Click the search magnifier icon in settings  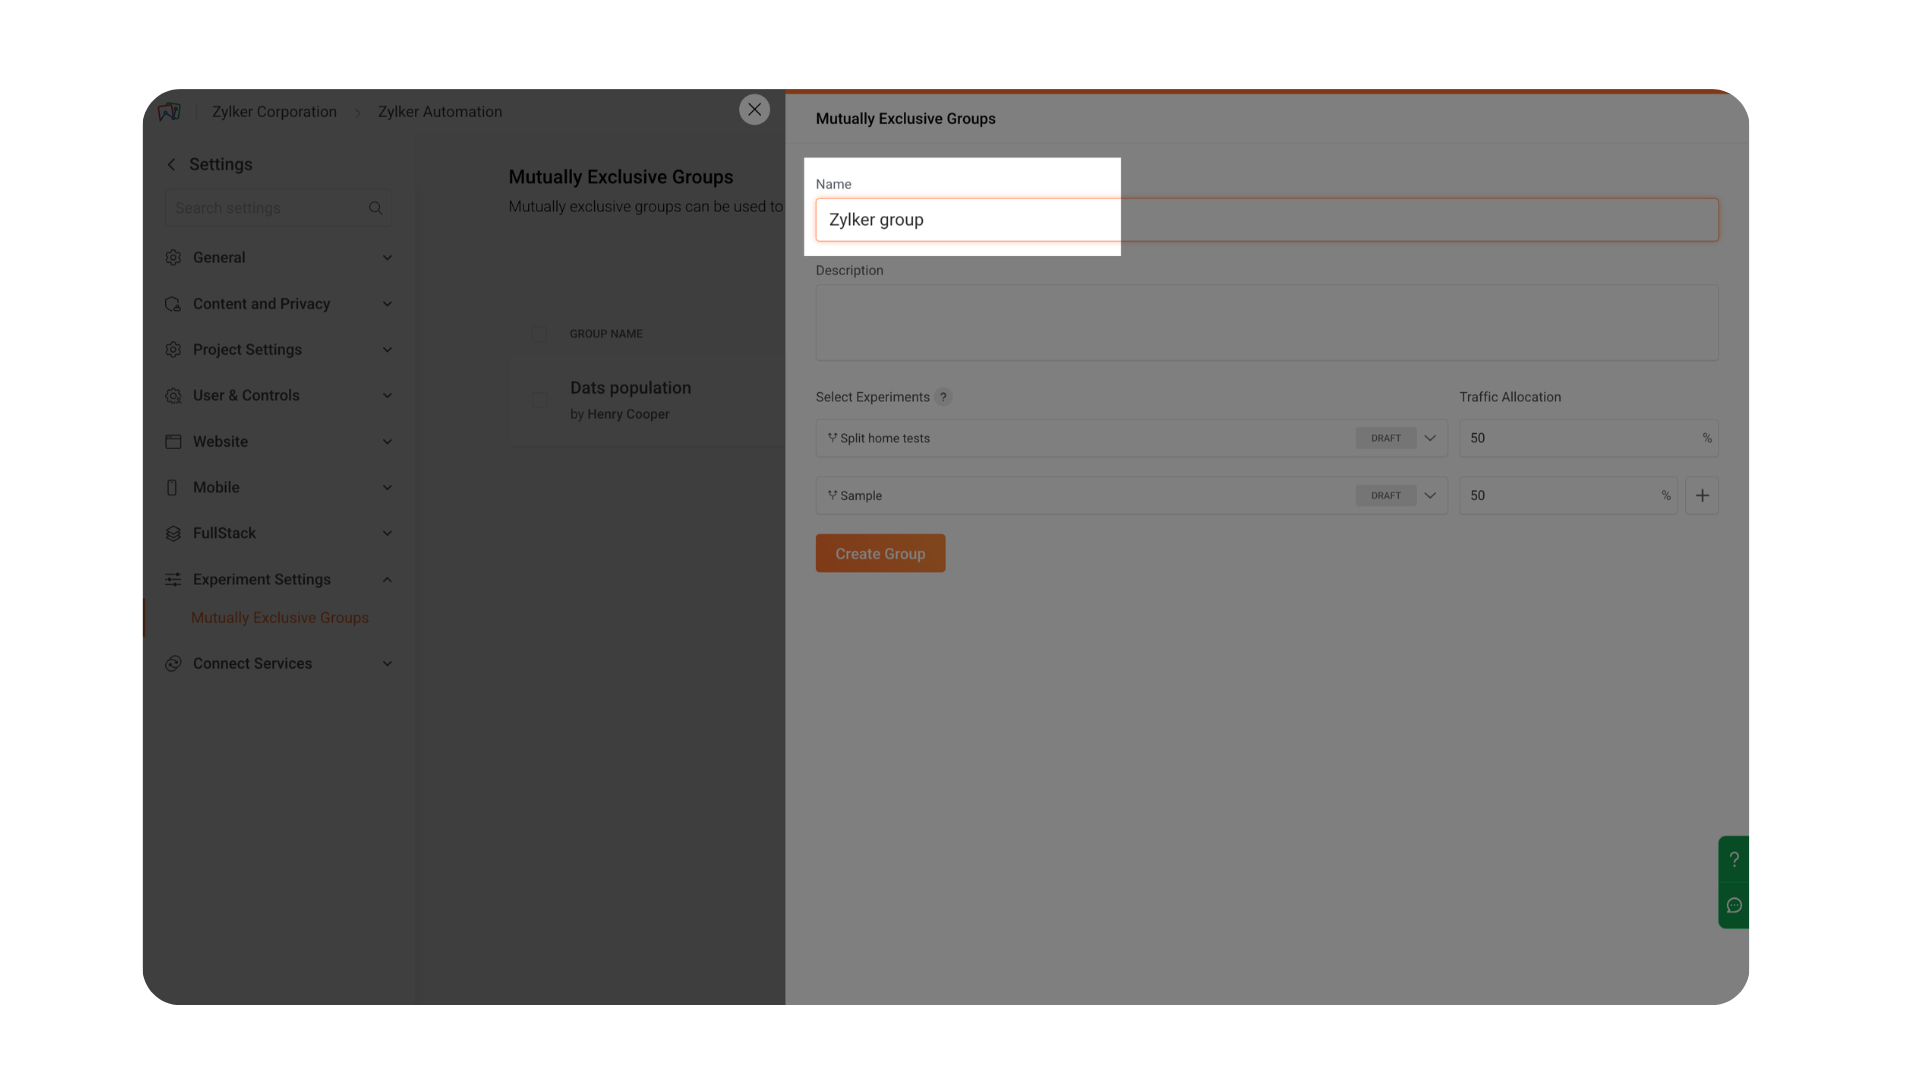tap(375, 208)
